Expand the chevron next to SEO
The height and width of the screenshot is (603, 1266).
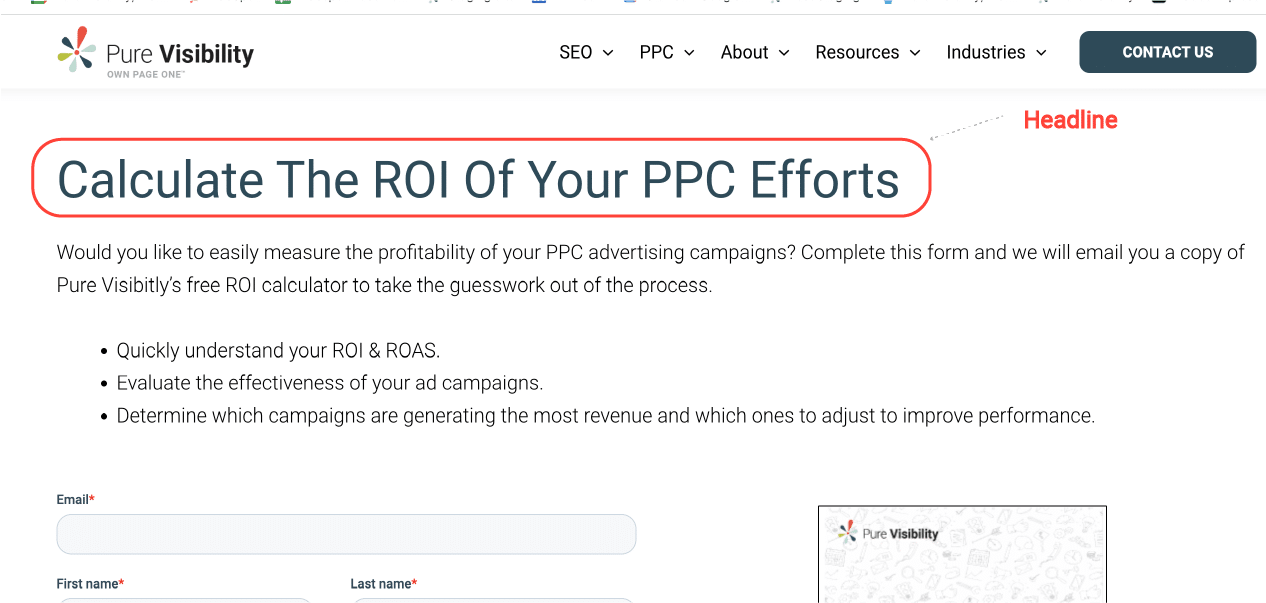click(608, 53)
